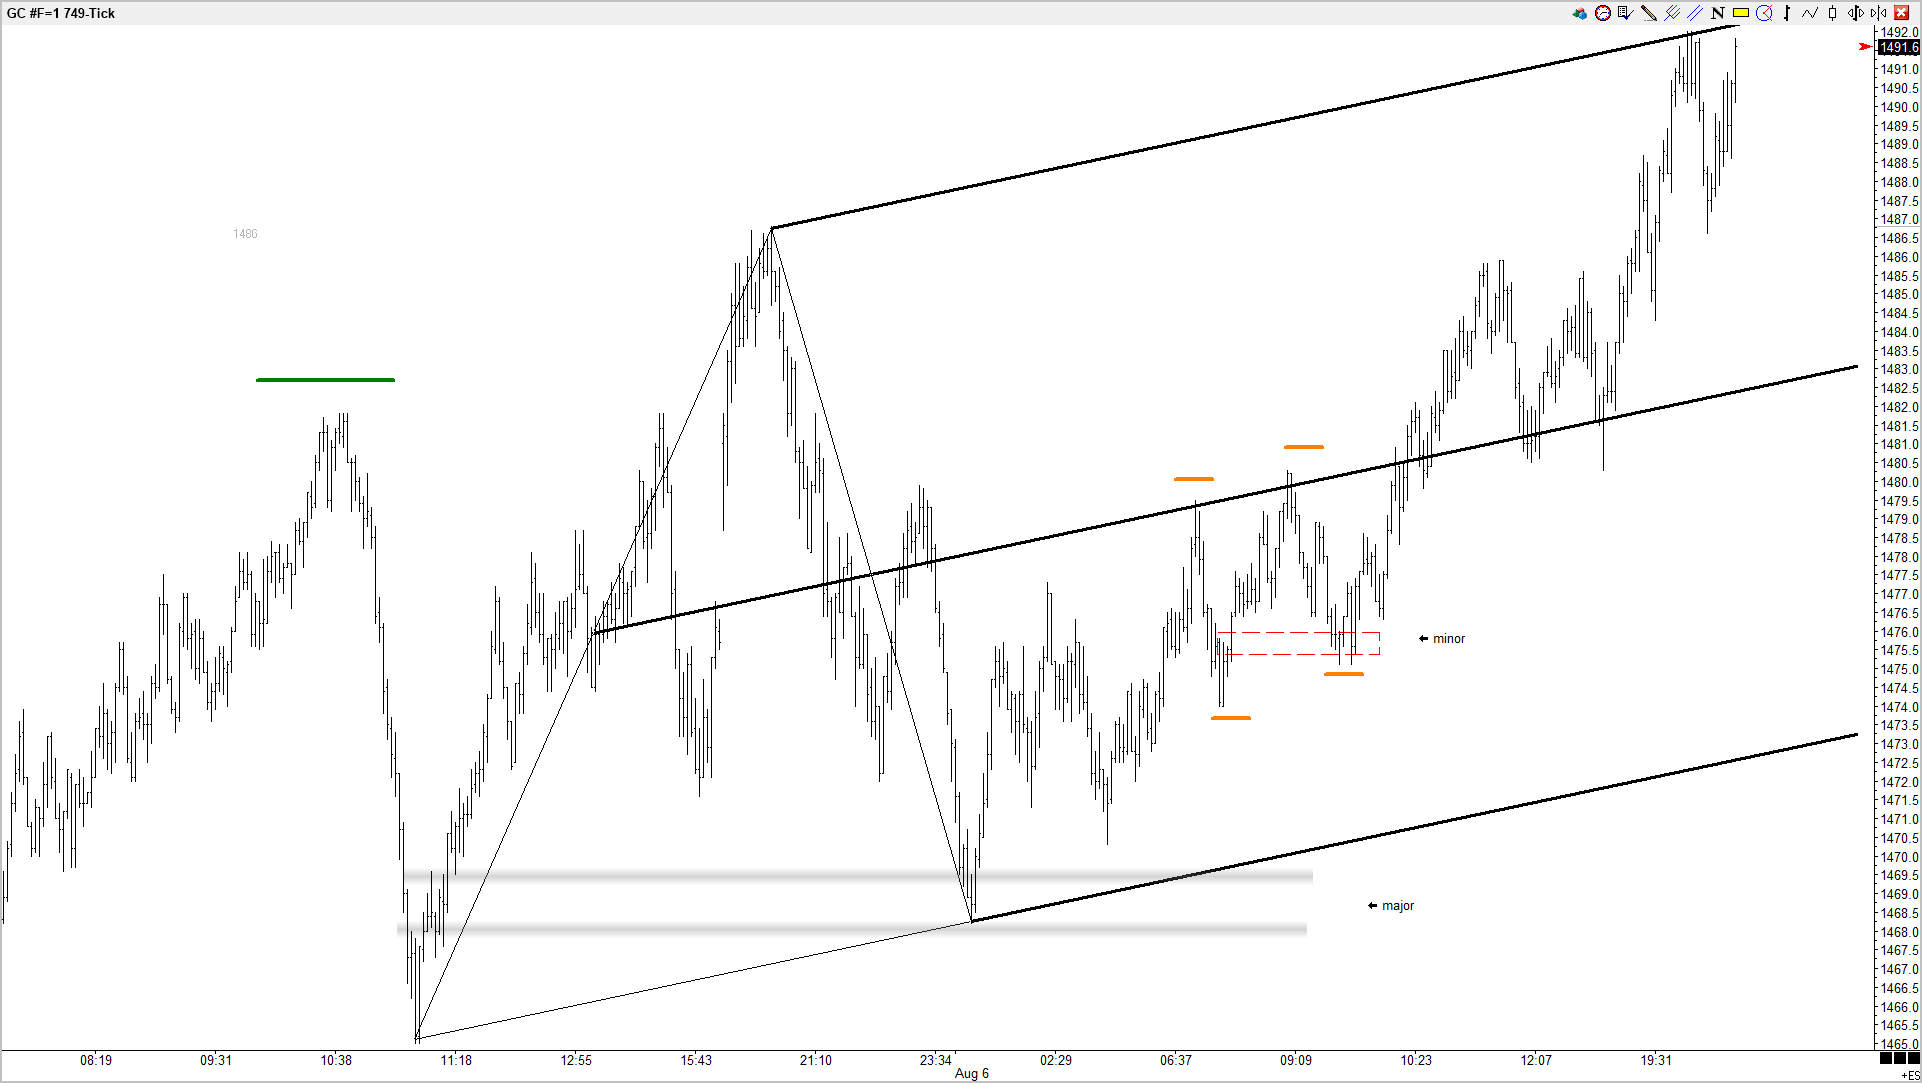Click the +ES symbol link at bottom
Image resolution: width=1922 pixels, height=1083 pixels.
pyautogui.click(x=1909, y=1075)
